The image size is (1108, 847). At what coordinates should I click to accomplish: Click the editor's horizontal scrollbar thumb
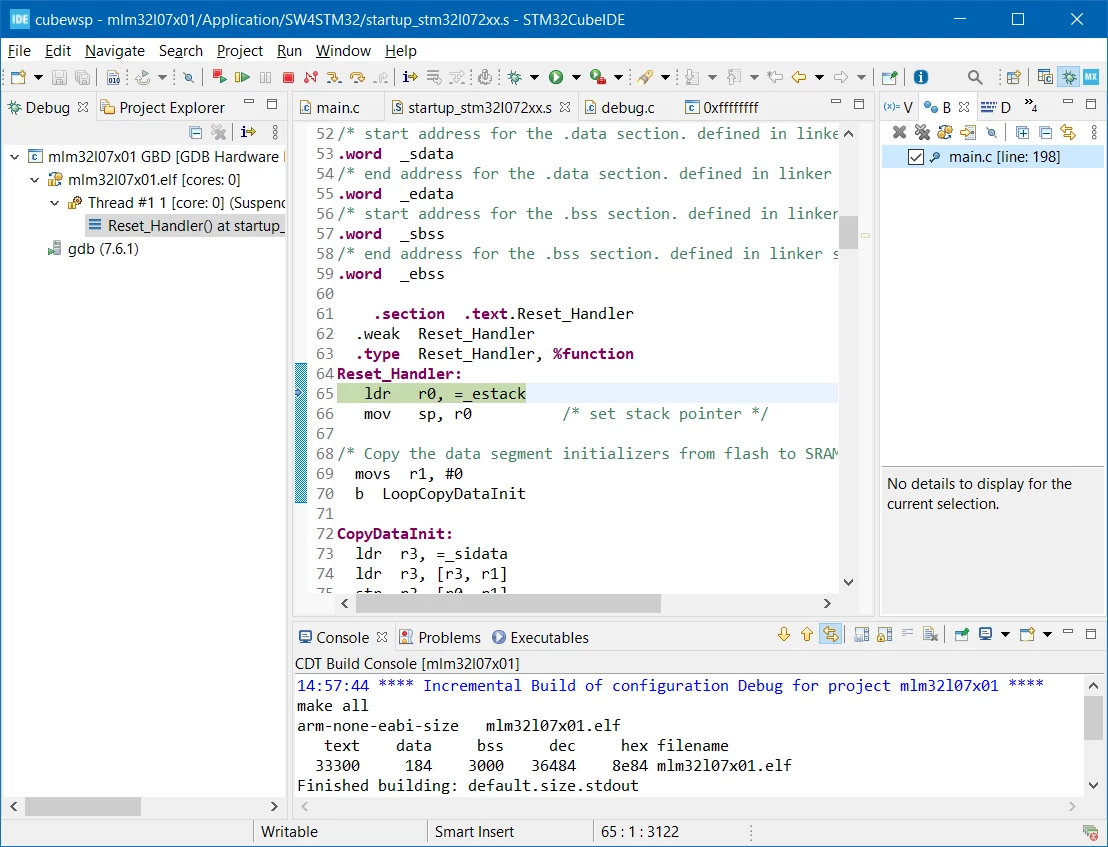click(508, 603)
